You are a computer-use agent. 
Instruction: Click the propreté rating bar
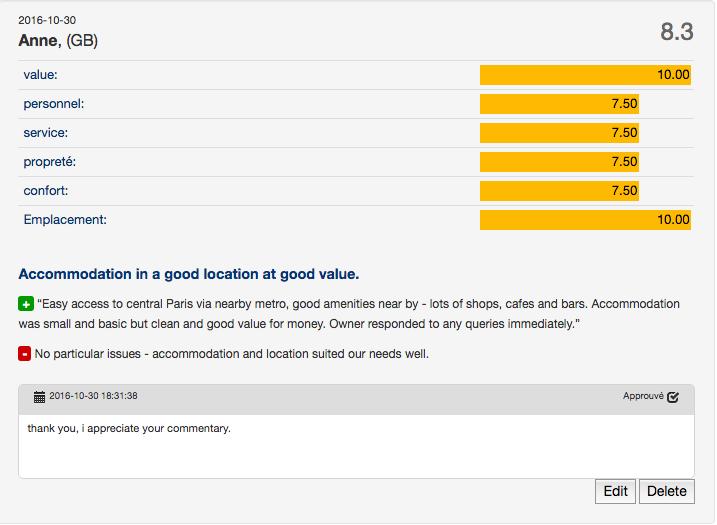[x=559, y=162]
